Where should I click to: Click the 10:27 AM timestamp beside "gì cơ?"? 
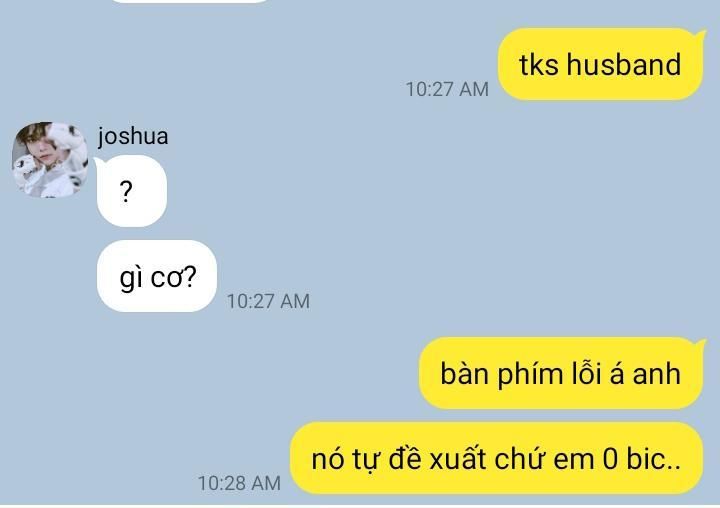(268, 301)
